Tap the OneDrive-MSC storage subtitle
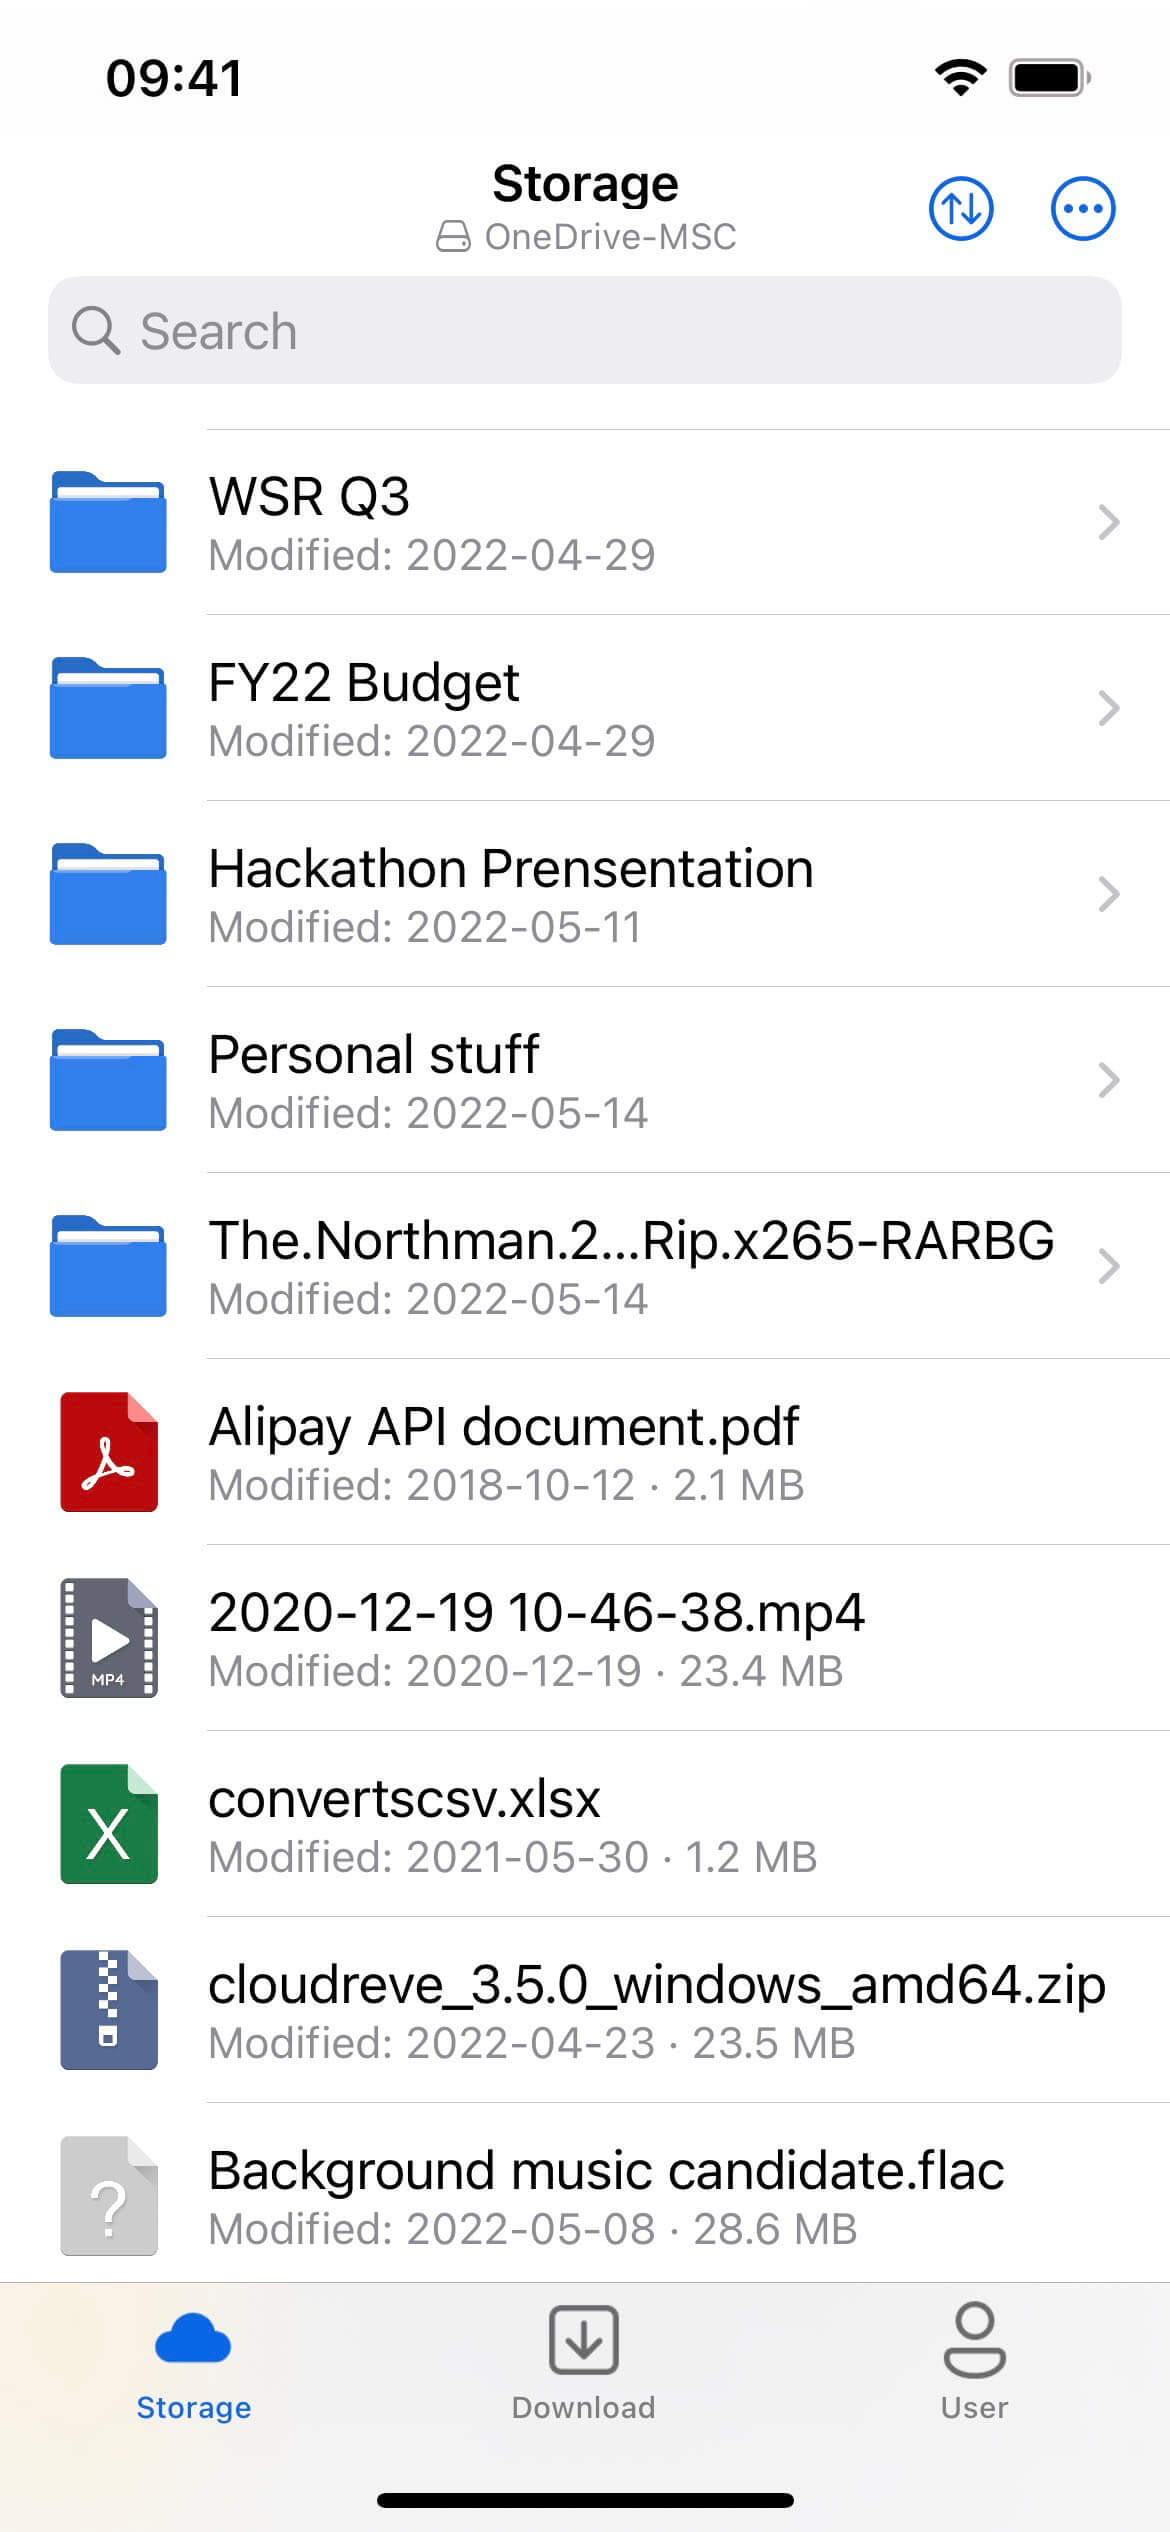1170x2532 pixels. [x=586, y=237]
